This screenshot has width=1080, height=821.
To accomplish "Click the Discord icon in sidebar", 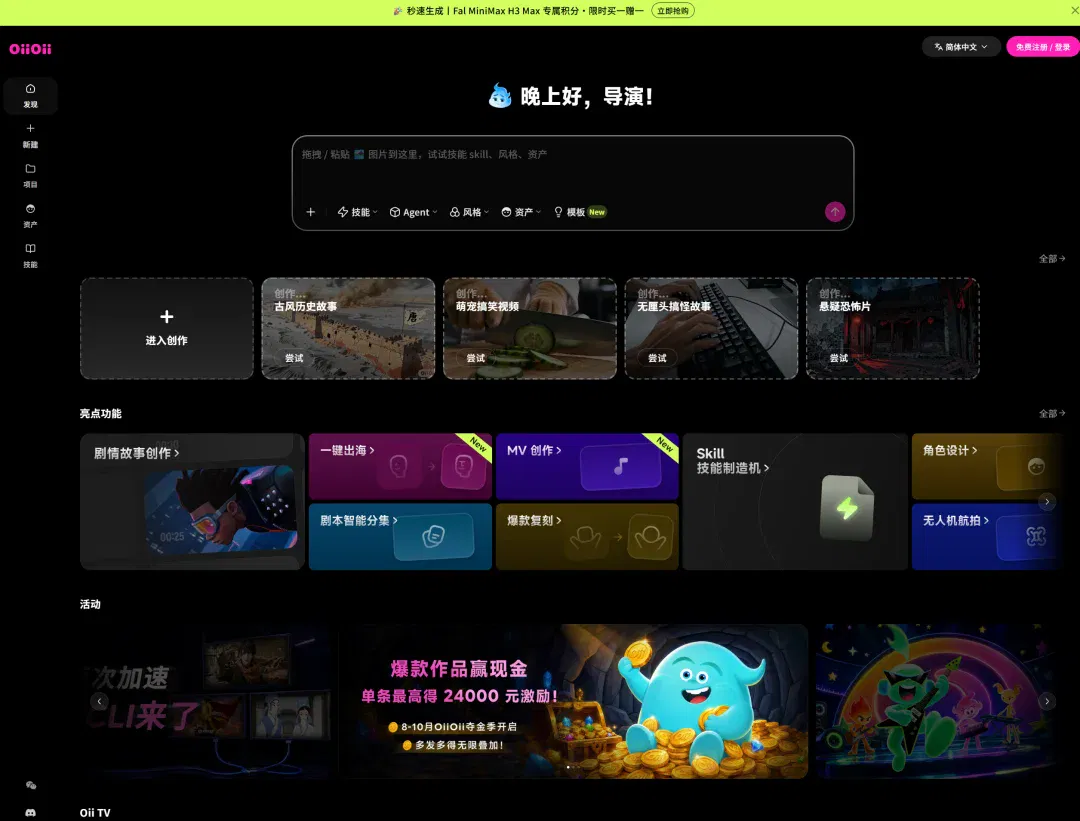I will coord(30,813).
